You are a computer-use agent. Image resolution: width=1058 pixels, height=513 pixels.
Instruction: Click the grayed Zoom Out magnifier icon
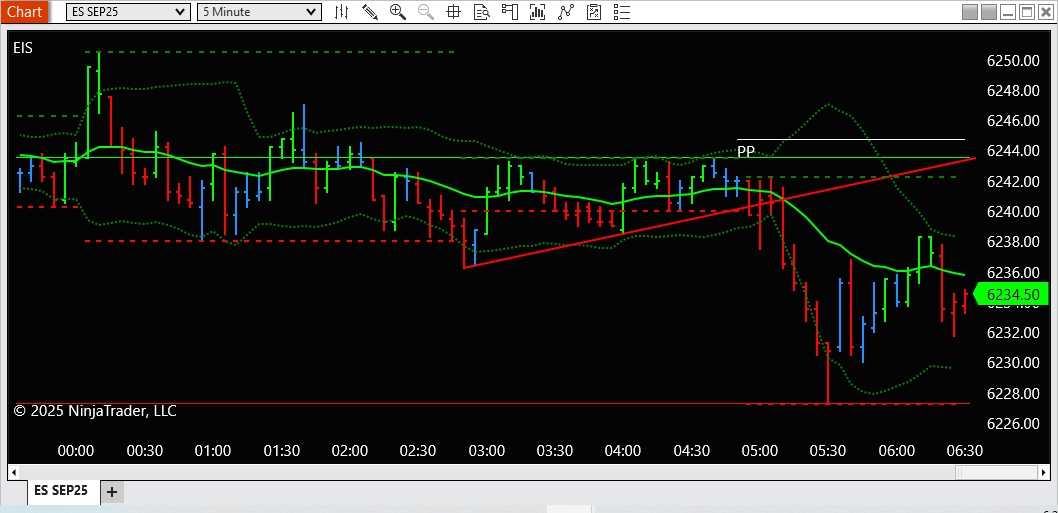(x=426, y=11)
